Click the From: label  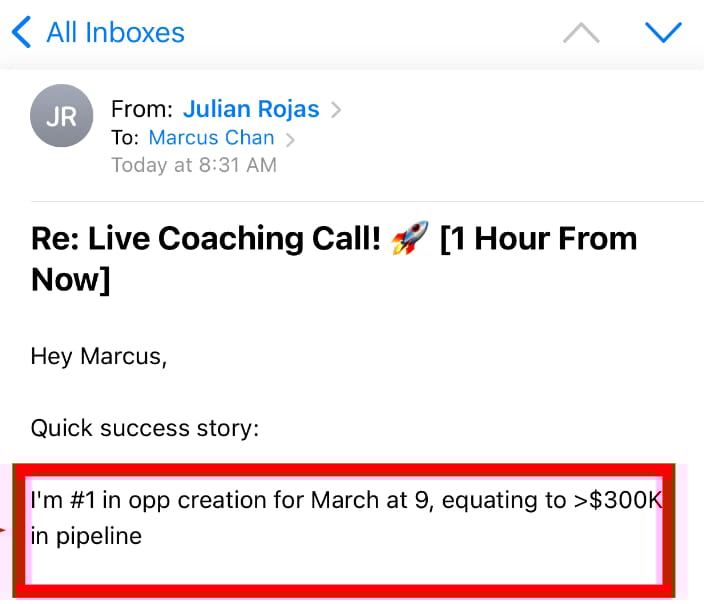142,109
